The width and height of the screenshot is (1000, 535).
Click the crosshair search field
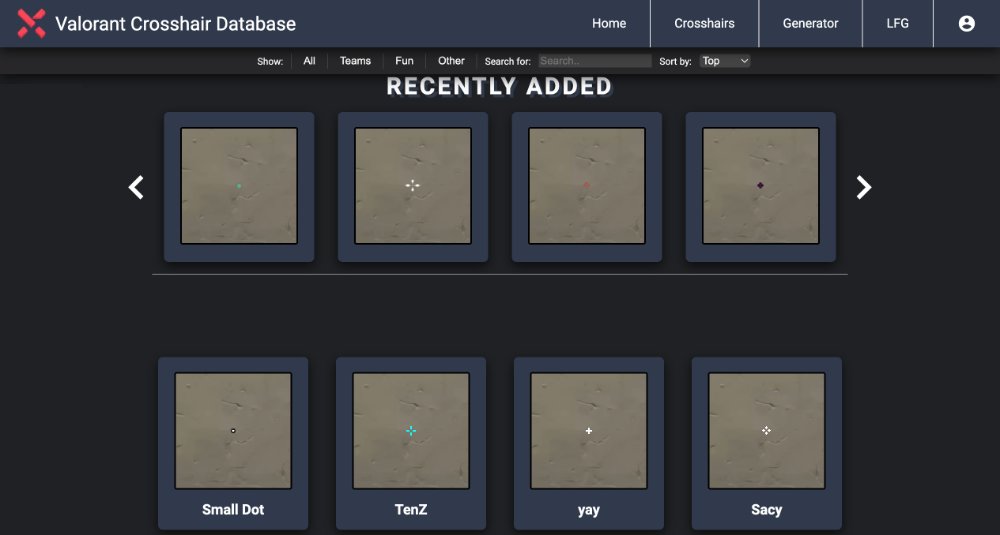(x=595, y=61)
